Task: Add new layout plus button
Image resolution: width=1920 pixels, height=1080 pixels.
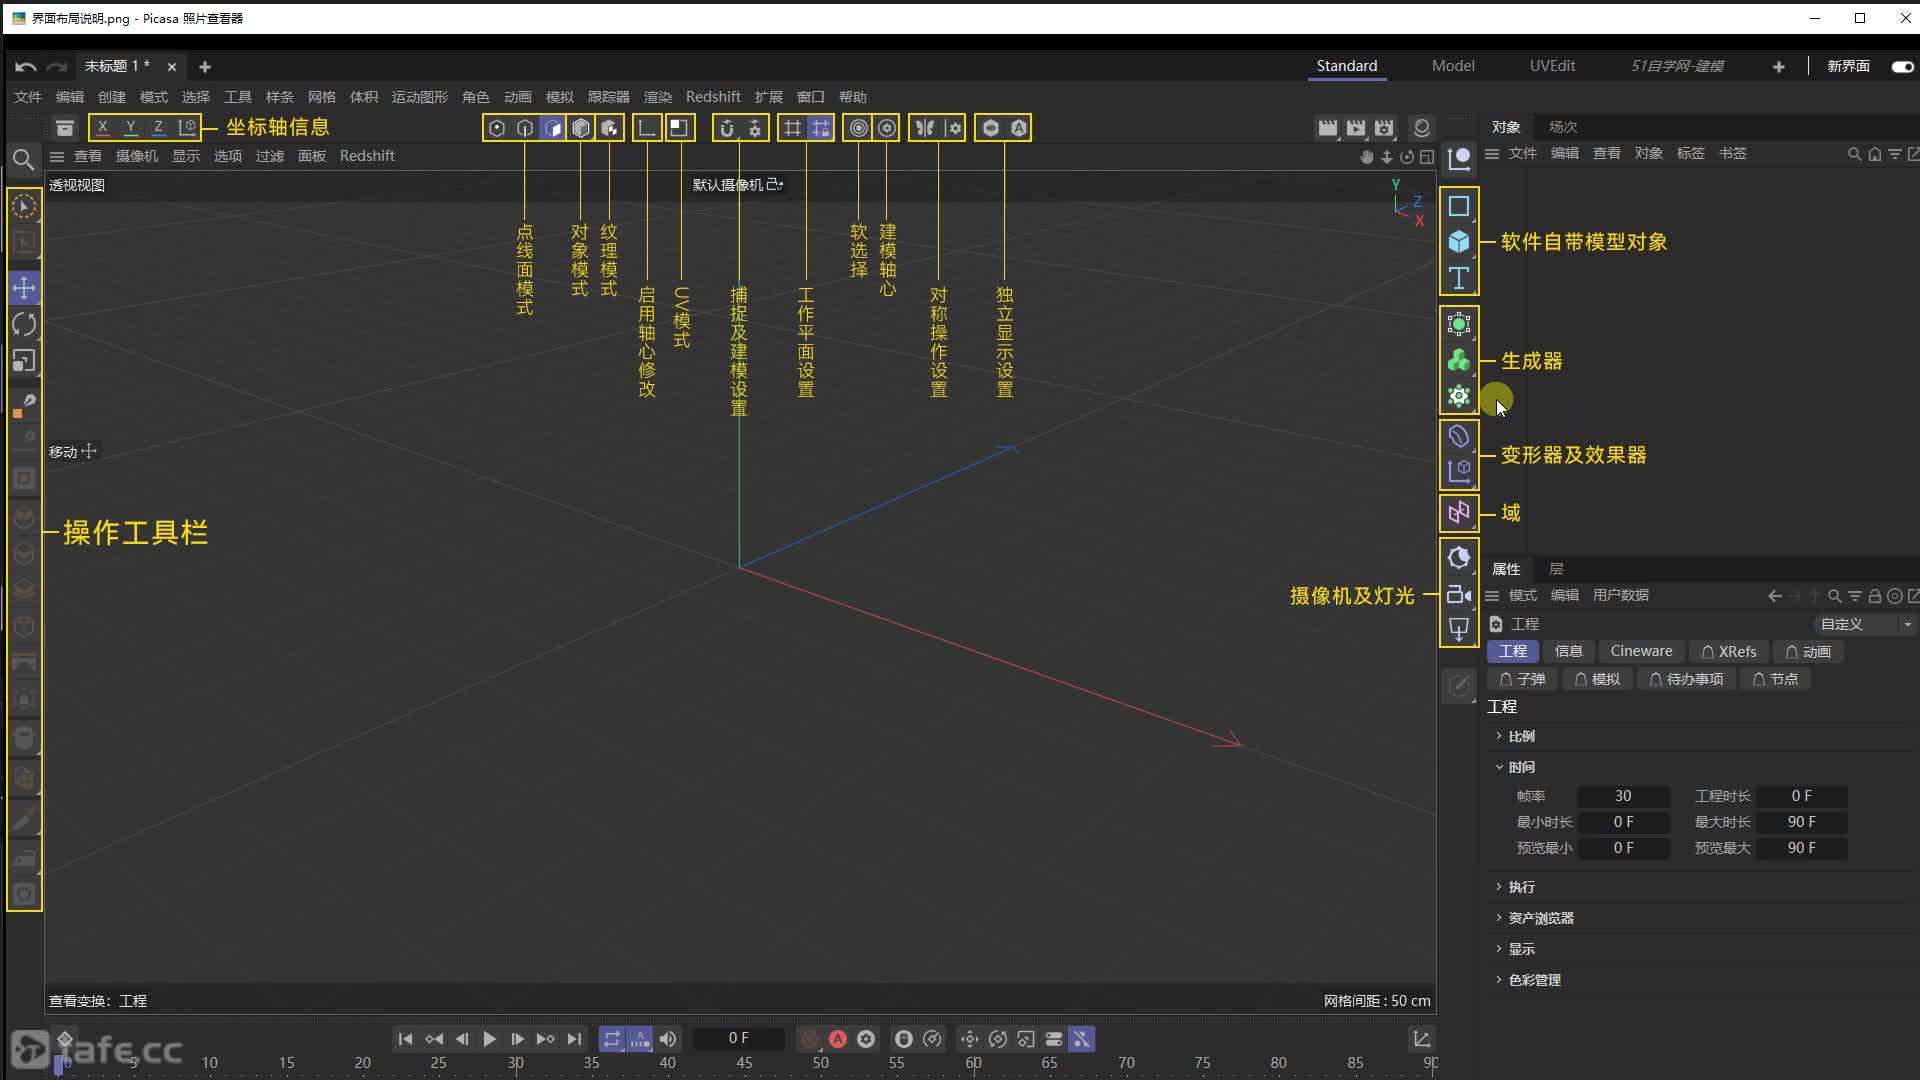Action: coord(1779,67)
